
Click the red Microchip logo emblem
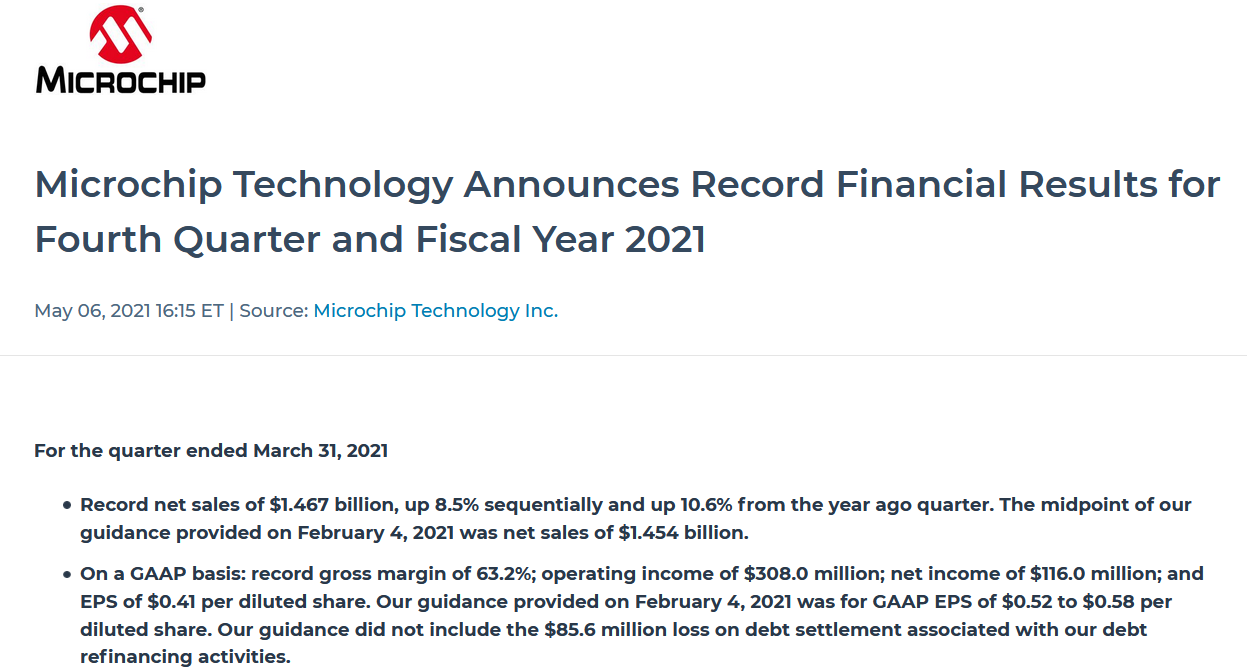(x=120, y=35)
